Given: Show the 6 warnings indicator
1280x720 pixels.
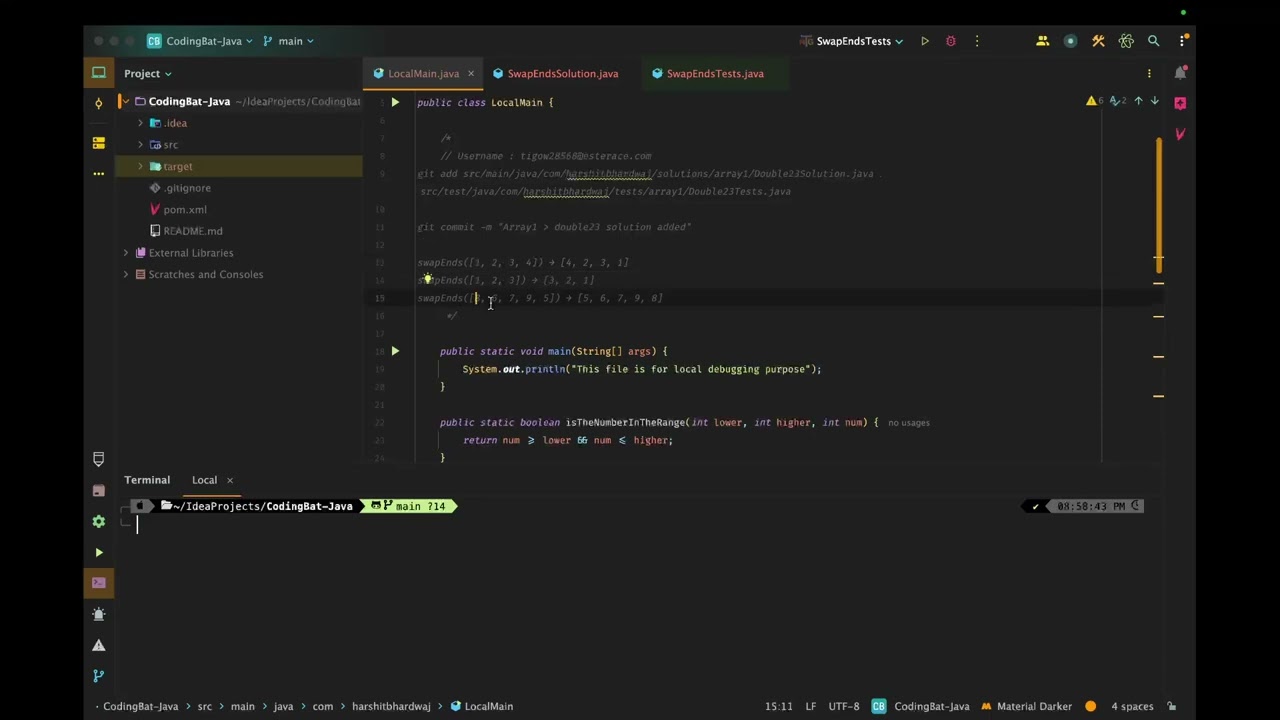Looking at the screenshot, I should coord(1095,101).
